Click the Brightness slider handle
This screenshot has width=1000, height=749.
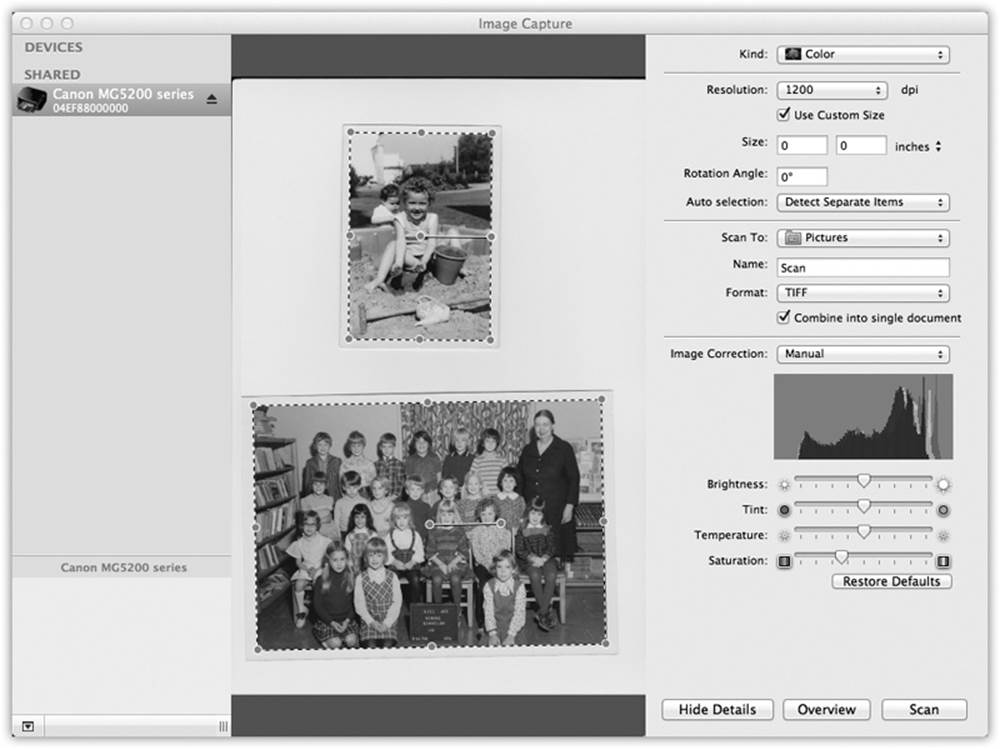click(x=864, y=480)
